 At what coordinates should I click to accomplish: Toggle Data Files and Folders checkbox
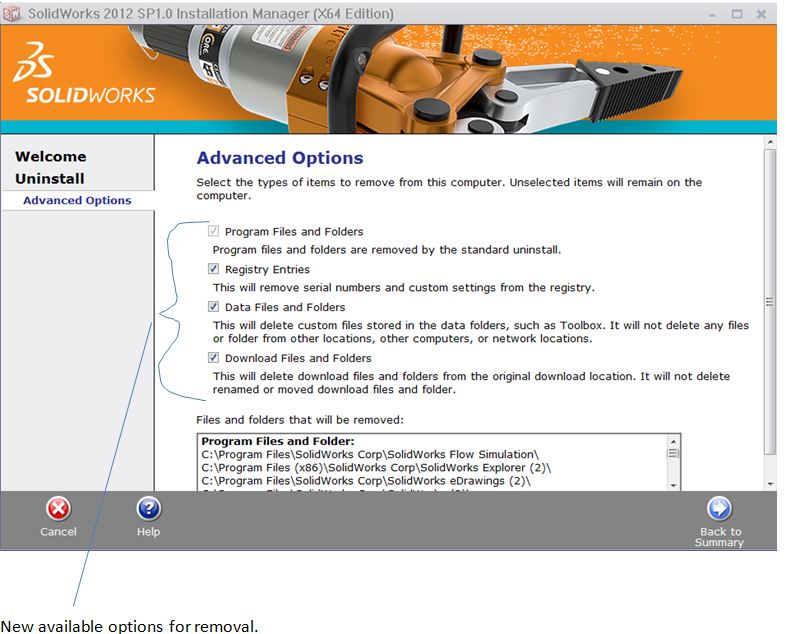click(x=214, y=307)
